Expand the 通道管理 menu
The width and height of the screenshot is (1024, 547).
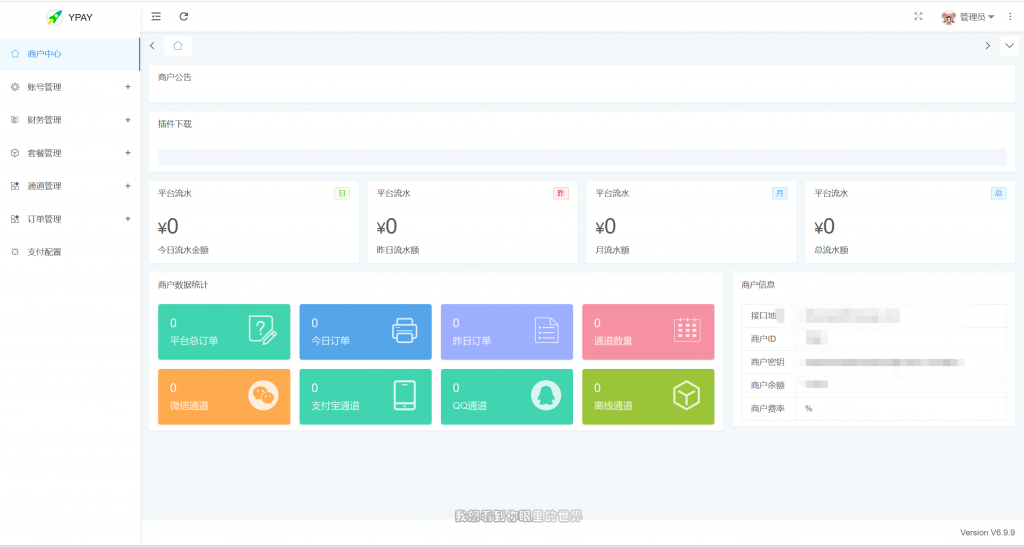68,186
